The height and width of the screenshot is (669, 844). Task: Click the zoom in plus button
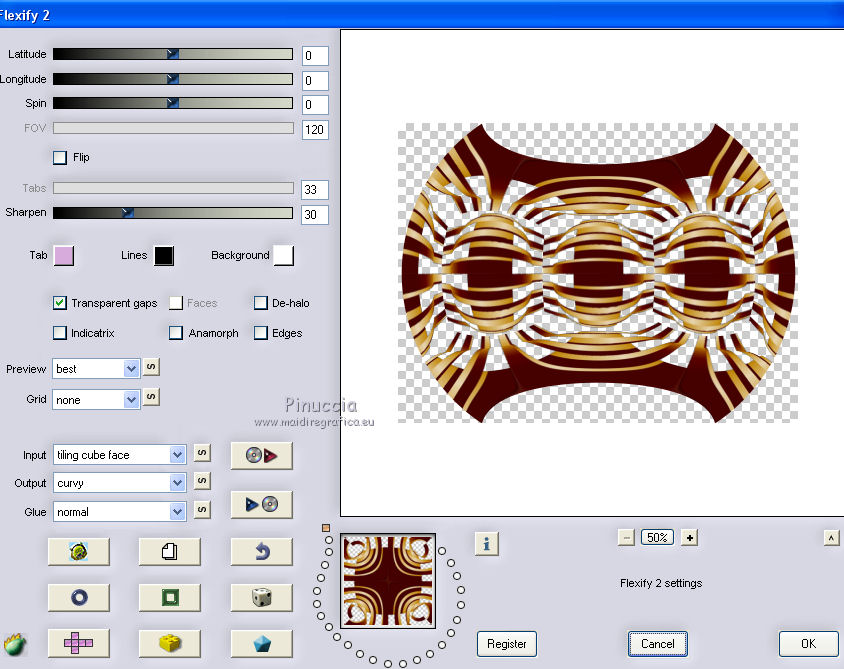pos(690,537)
